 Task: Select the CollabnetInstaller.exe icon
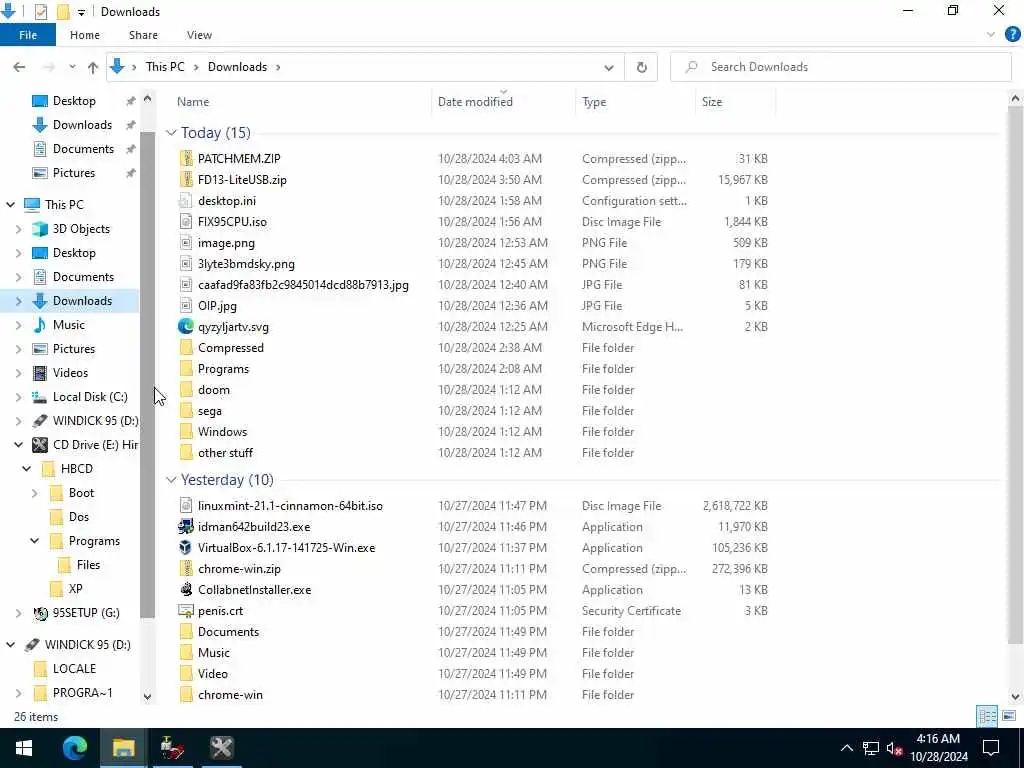click(x=186, y=590)
